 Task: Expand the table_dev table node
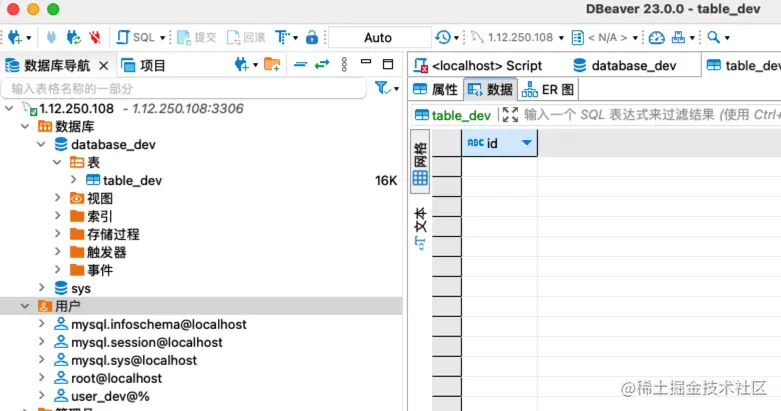point(73,180)
